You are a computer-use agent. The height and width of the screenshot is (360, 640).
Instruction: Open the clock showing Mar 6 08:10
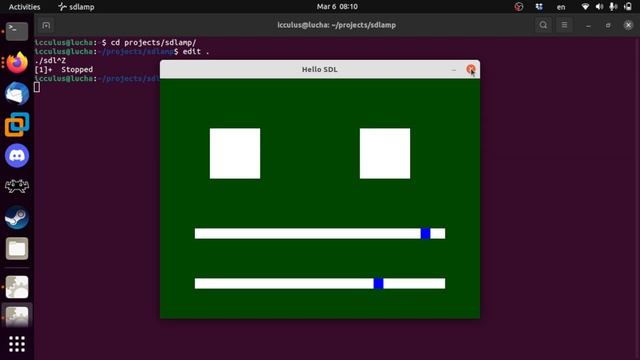[x=337, y=7]
